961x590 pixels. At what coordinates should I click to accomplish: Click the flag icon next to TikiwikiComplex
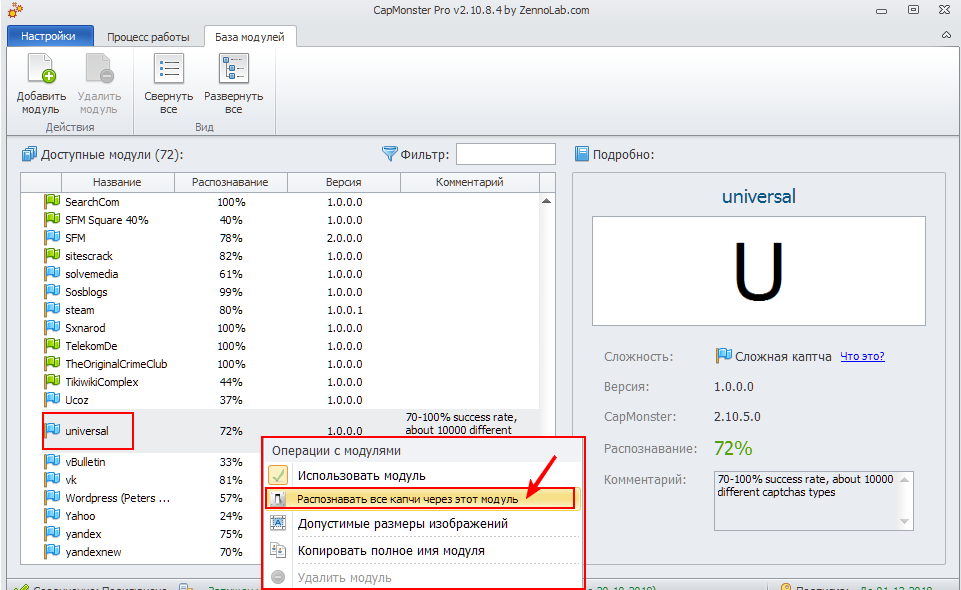pyautogui.click(x=52, y=382)
